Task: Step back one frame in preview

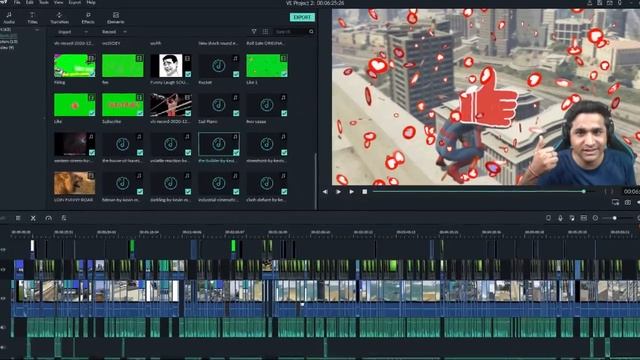Action: pos(325,191)
